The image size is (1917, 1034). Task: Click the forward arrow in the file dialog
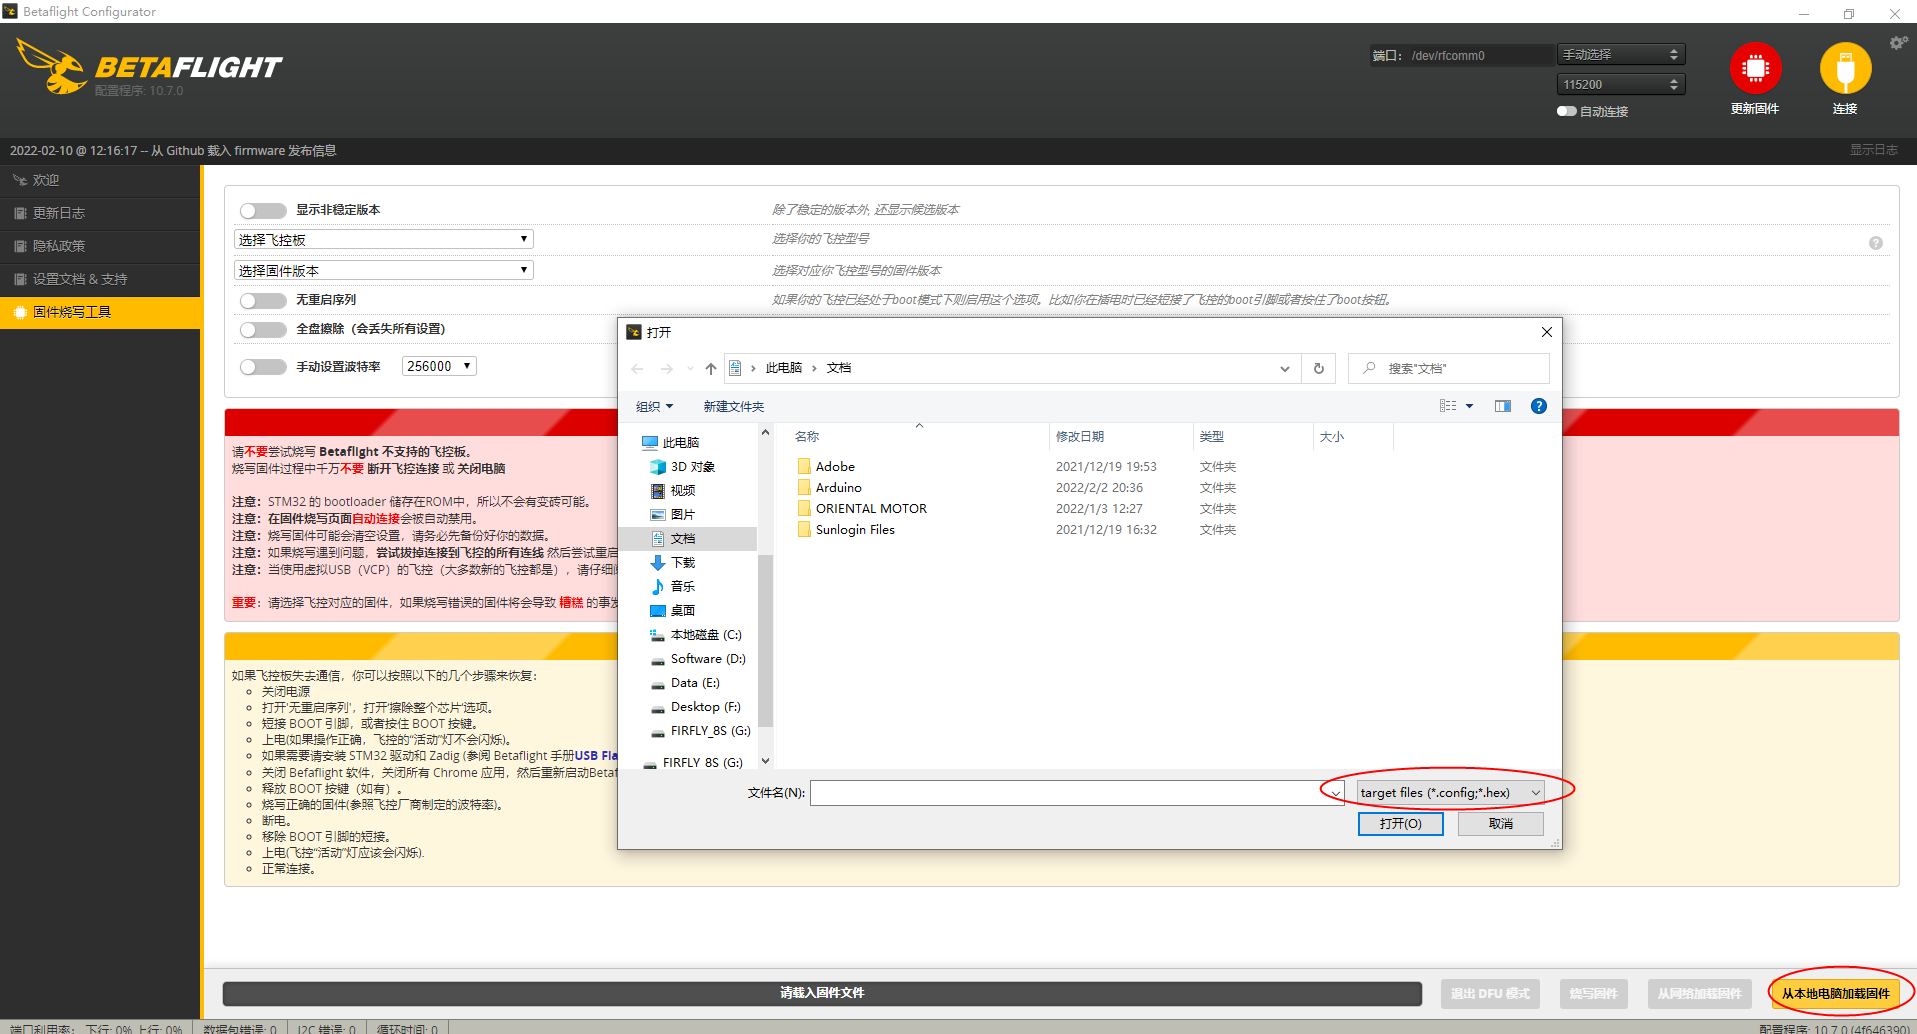(x=667, y=369)
